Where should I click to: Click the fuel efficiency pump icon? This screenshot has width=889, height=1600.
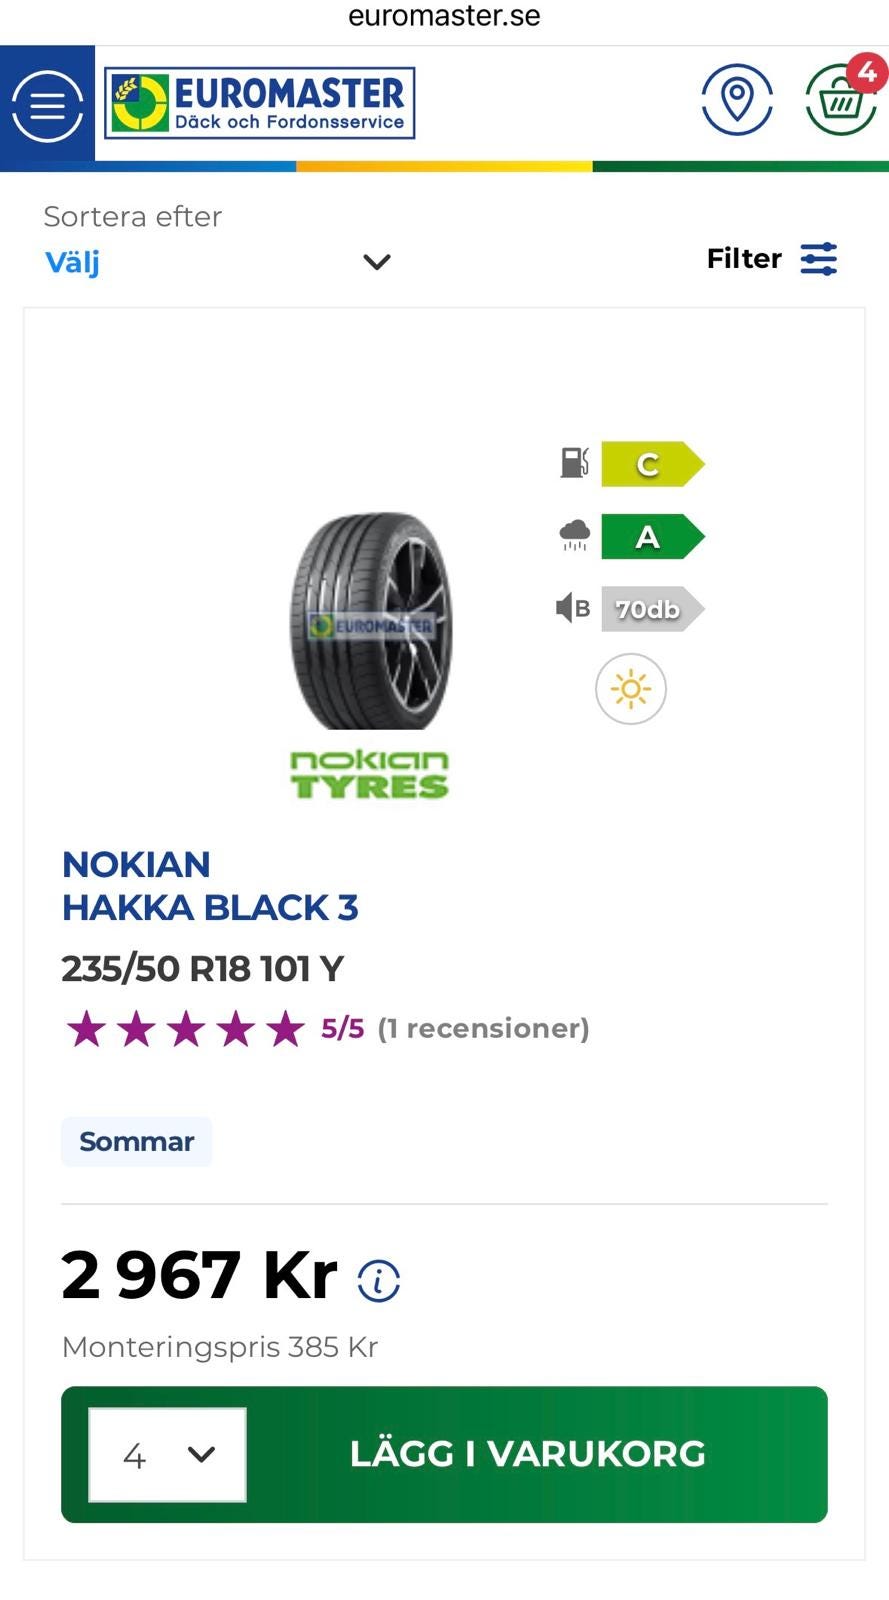coord(574,463)
